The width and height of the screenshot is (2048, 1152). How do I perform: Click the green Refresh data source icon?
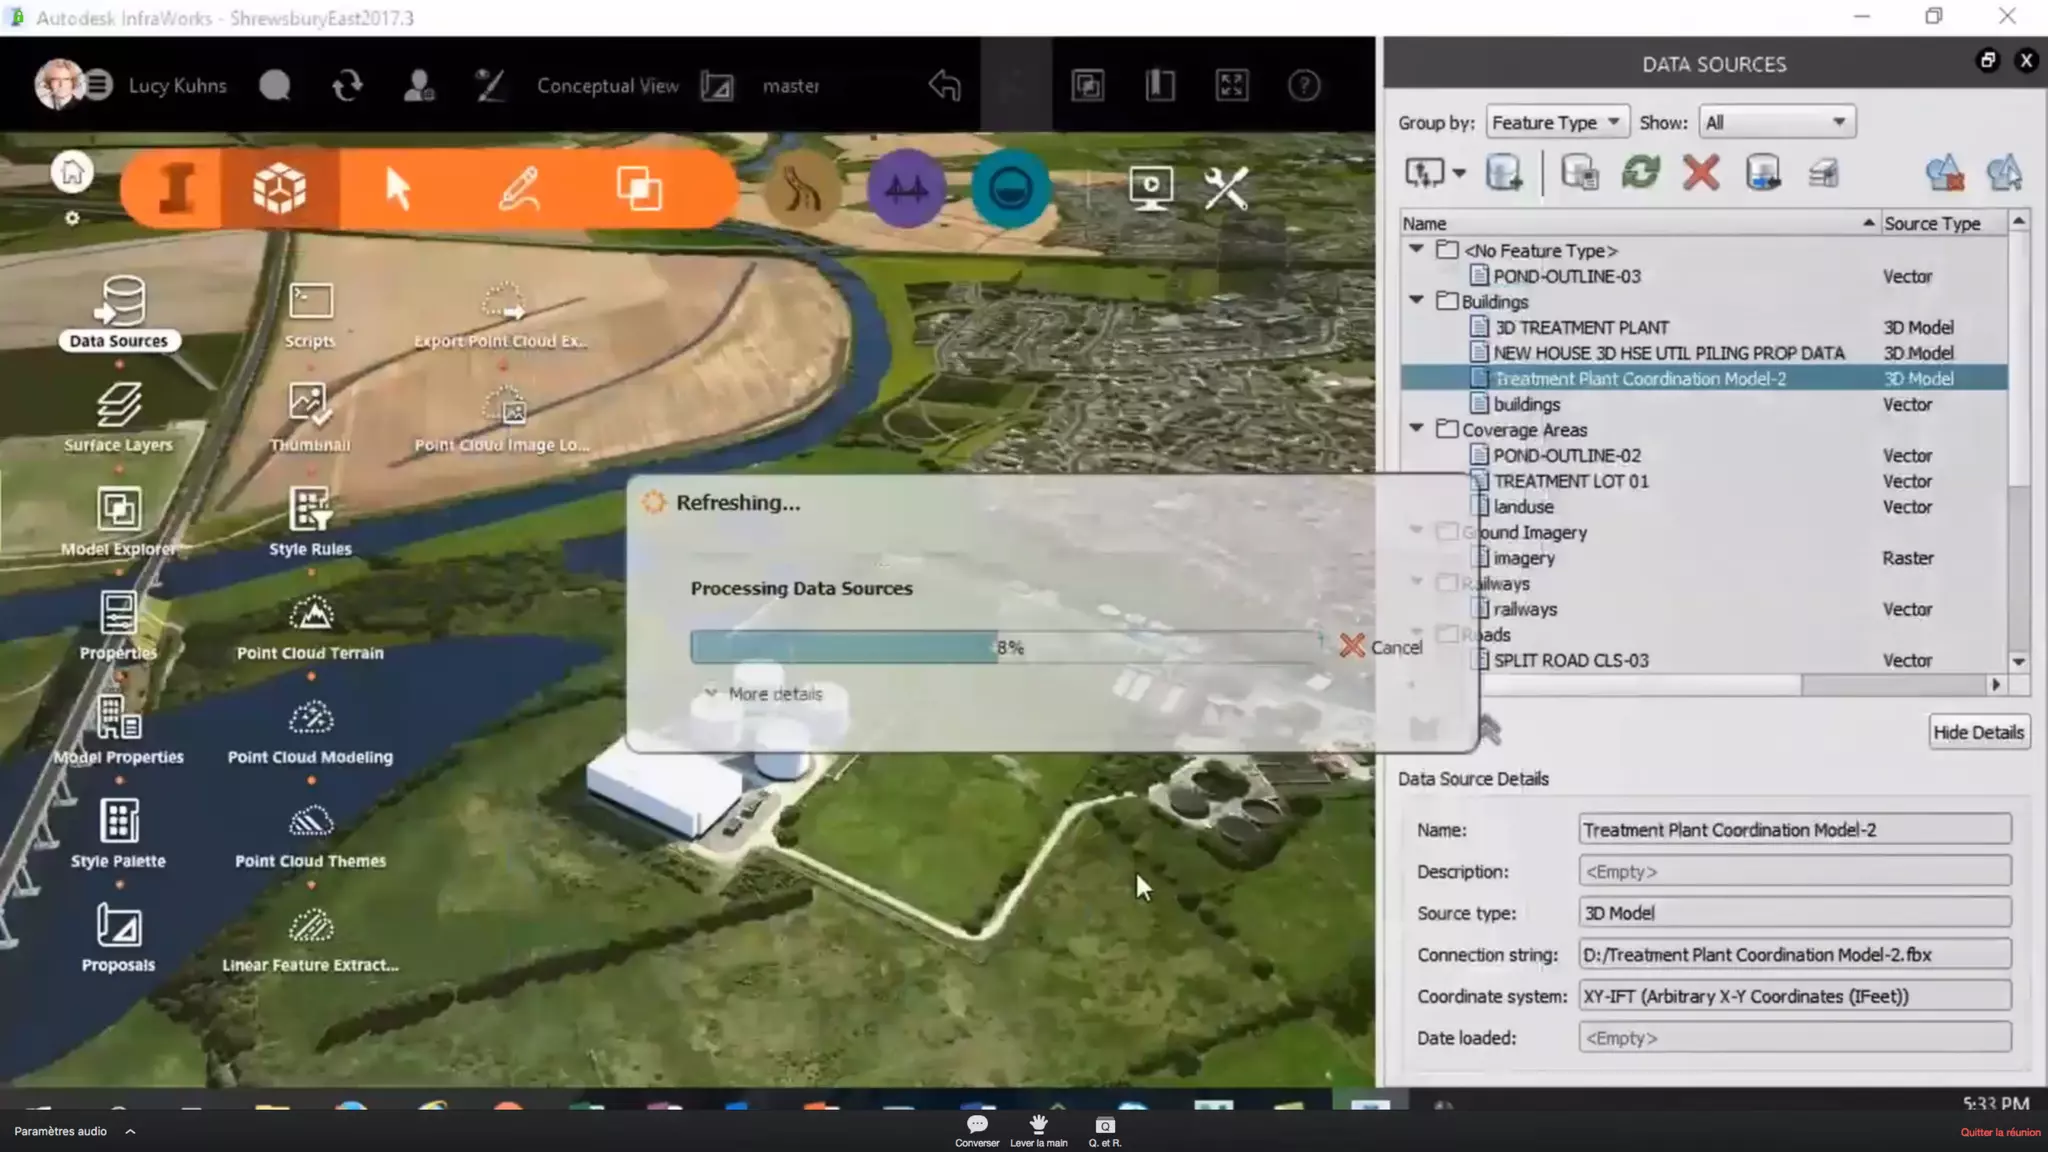1640,173
